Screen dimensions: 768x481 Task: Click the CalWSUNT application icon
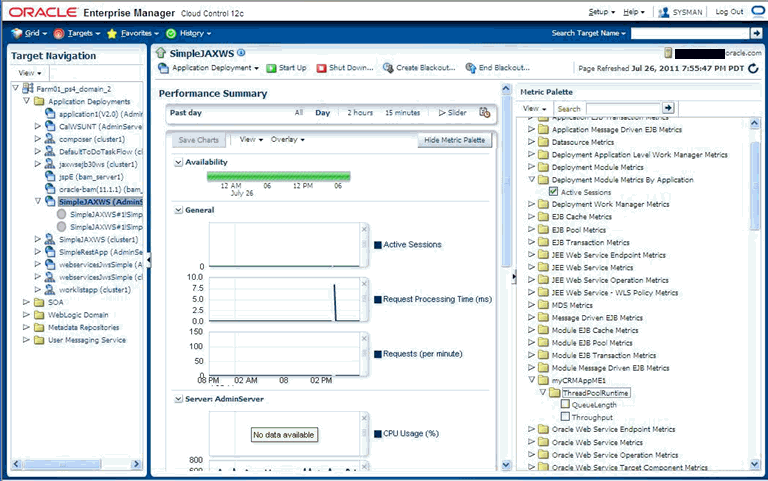click(x=50, y=126)
